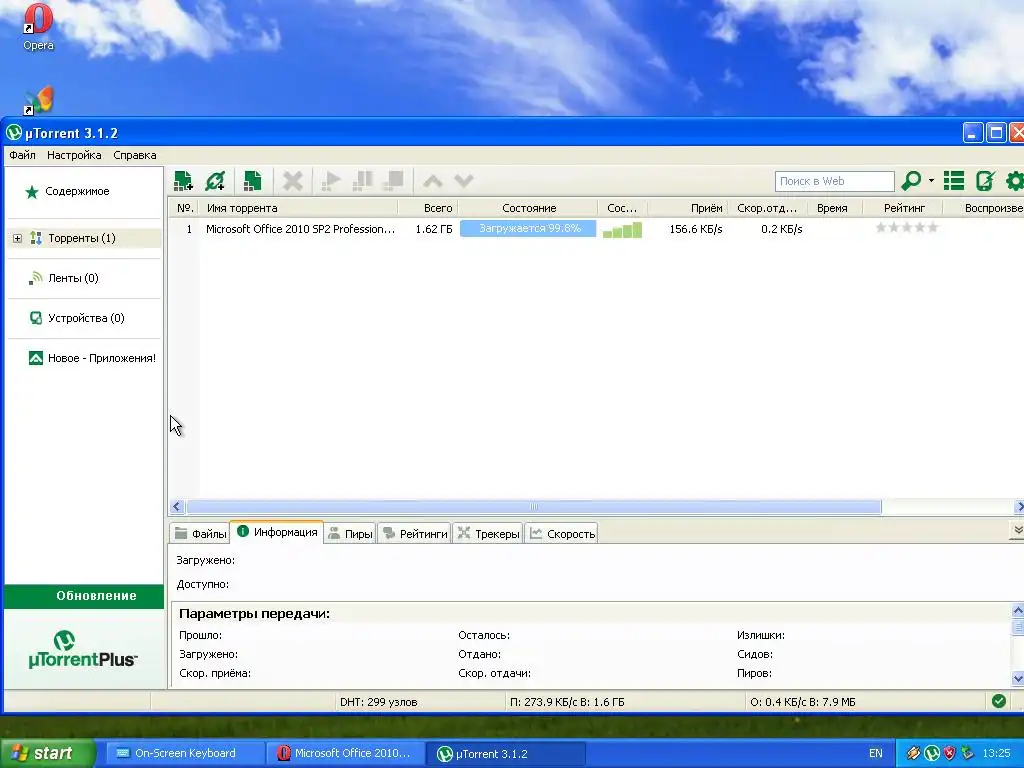Viewport: 1024px width, 768px height.
Task: Click the green health bars indicator
Action: (622, 230)
